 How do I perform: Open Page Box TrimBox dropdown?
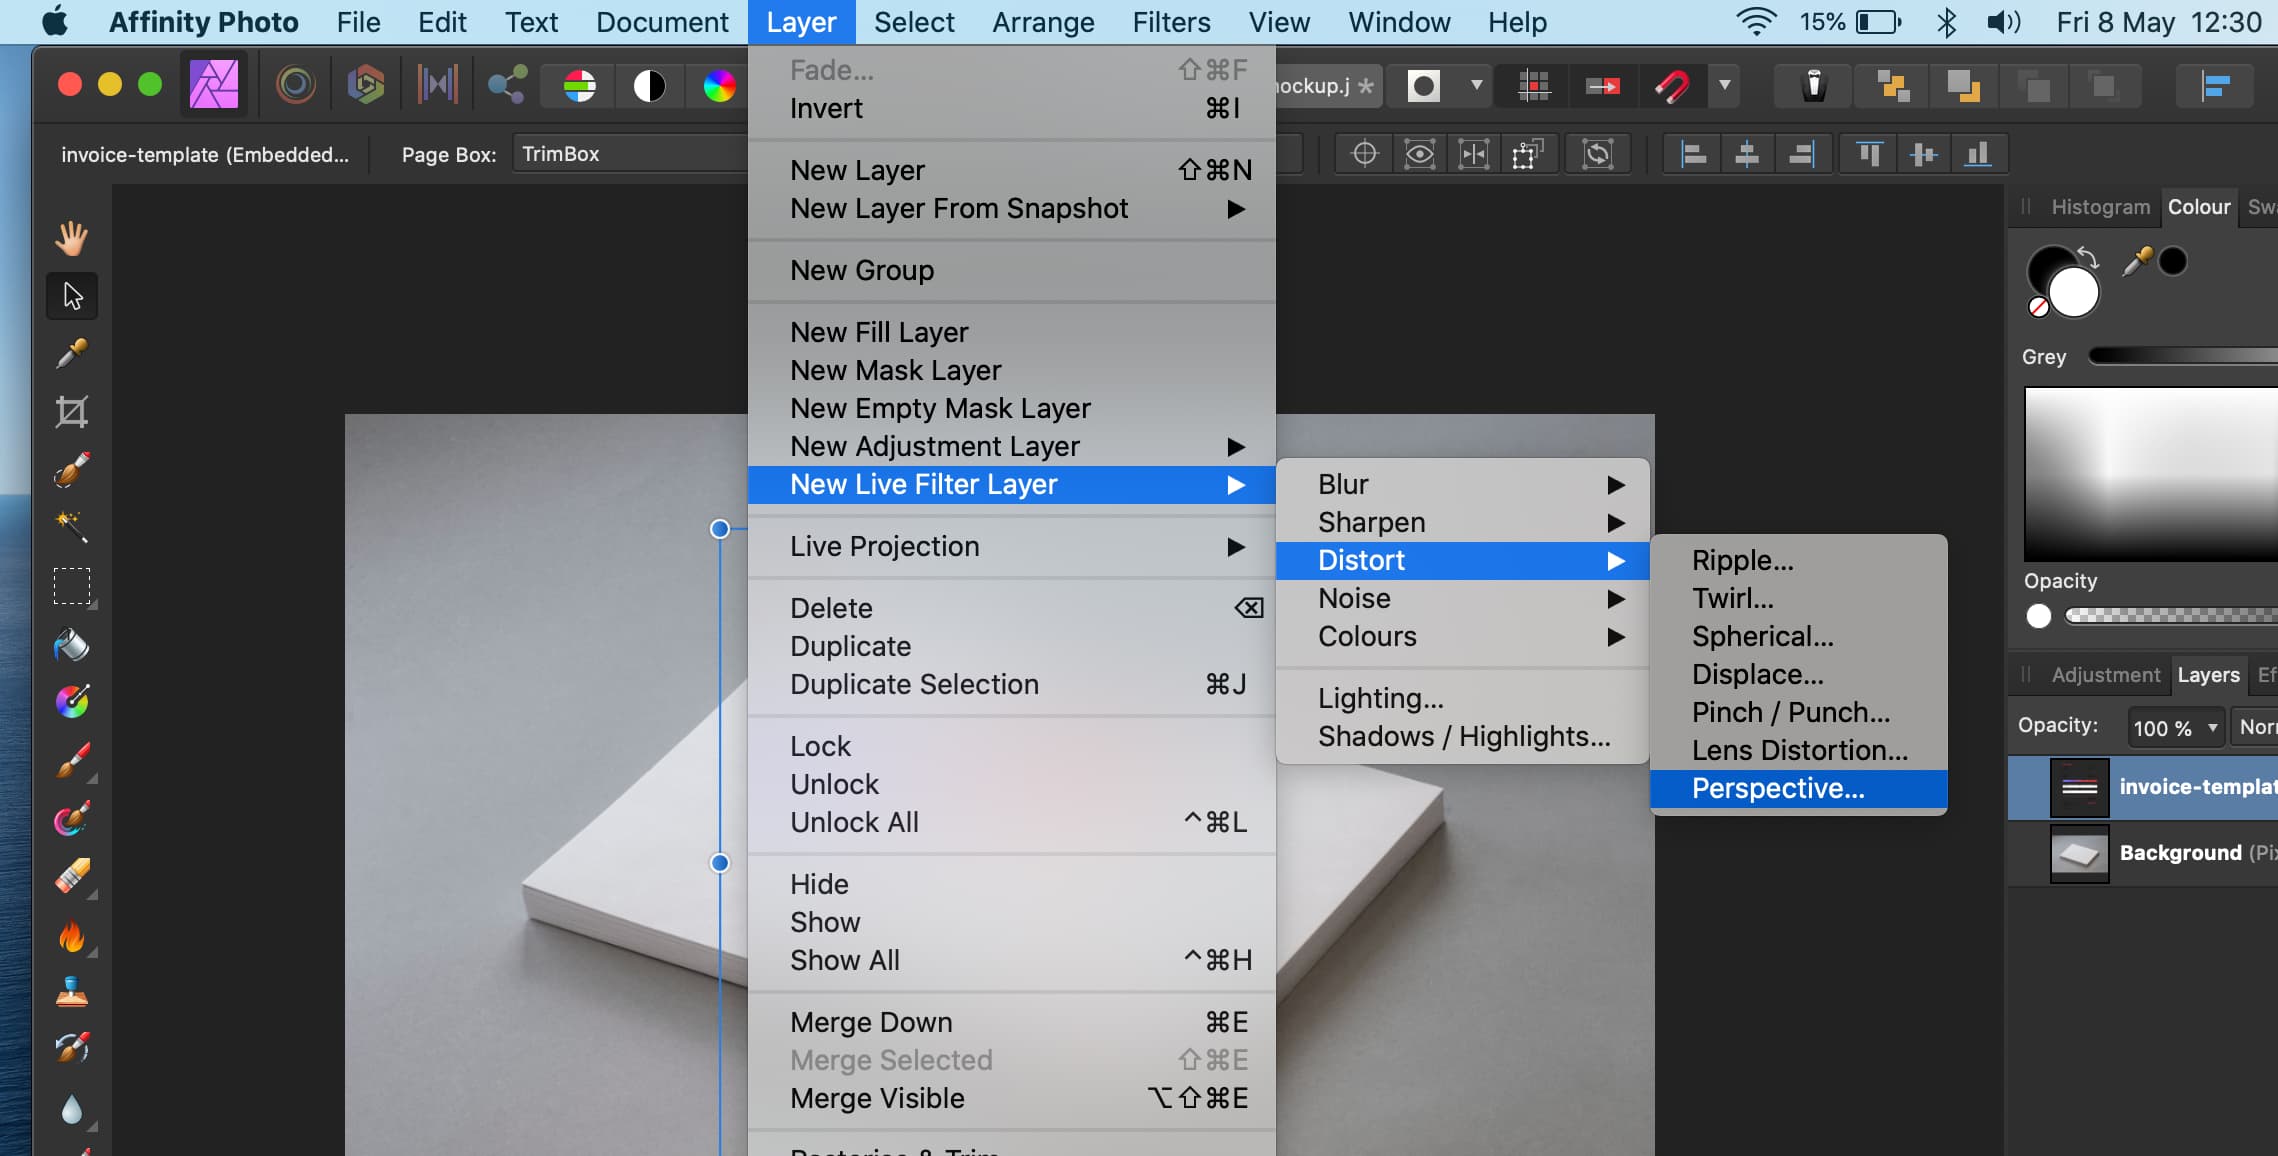coord(630,154)
